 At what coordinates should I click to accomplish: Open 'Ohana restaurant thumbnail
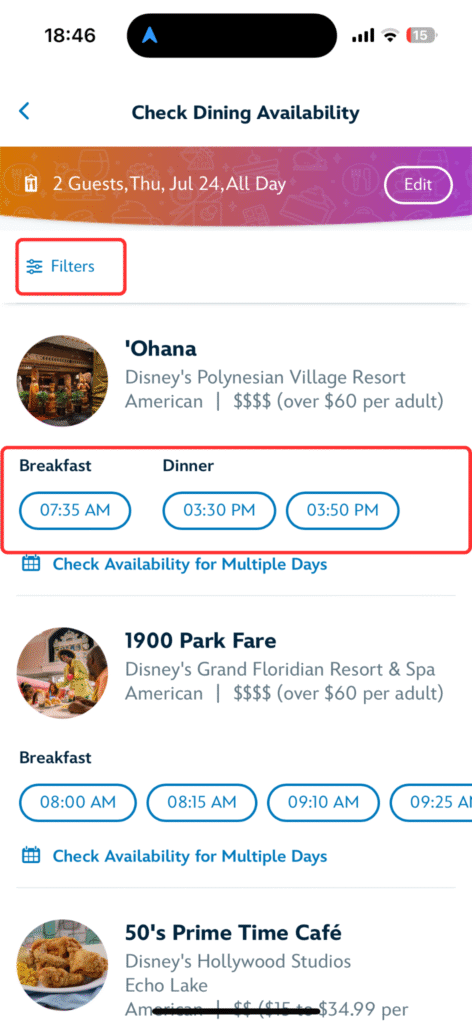[62, 381]
